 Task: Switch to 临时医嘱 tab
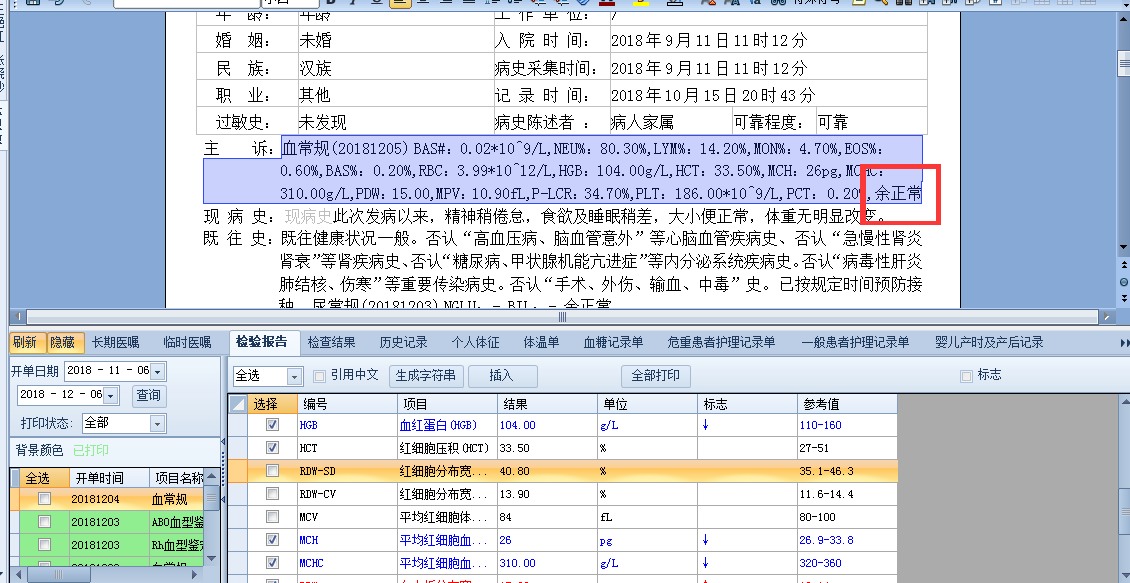(187, 342)
